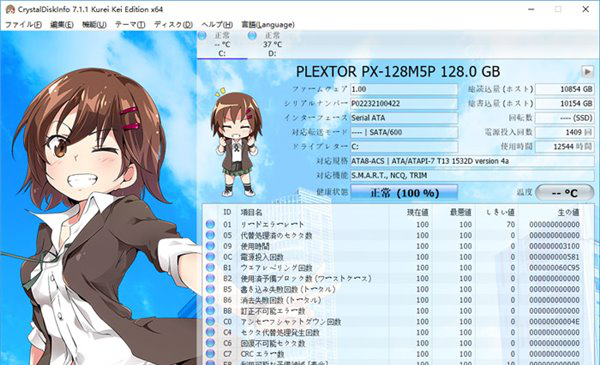Image resolution: width=600 pixels, height=379 pixels.
Task: Click the total host writes value 10154 GB
Action: click(564, 103)
